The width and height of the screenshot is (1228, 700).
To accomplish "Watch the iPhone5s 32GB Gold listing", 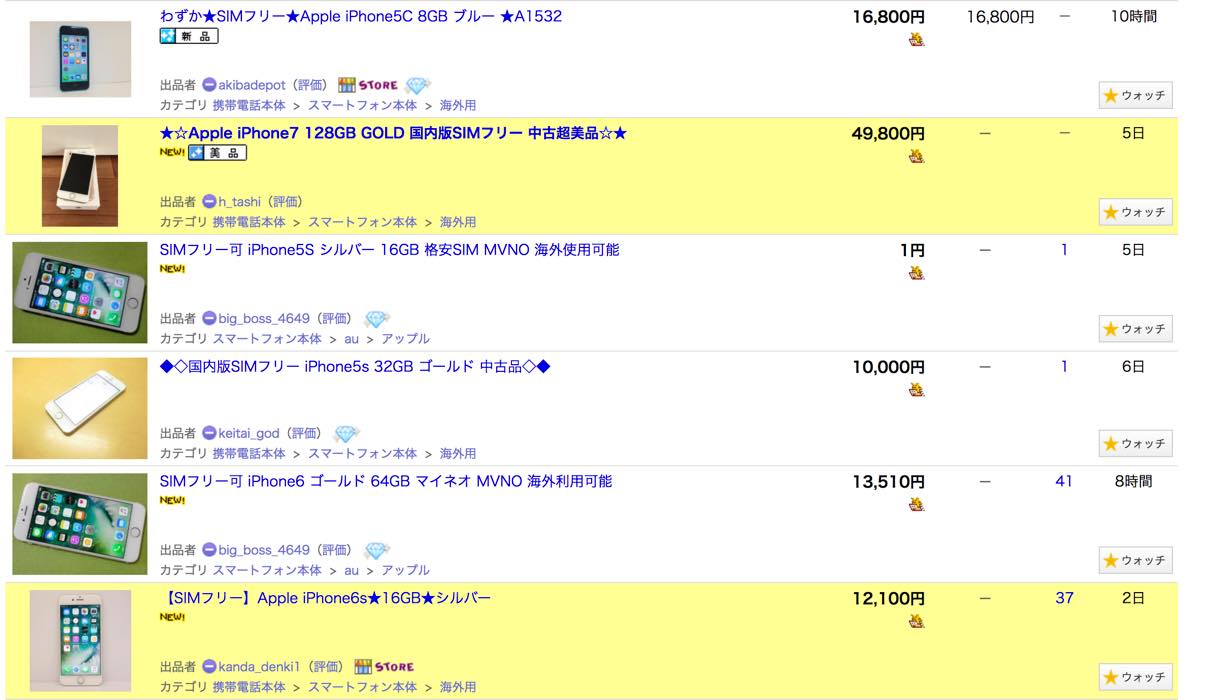I will pos(1135,443).
